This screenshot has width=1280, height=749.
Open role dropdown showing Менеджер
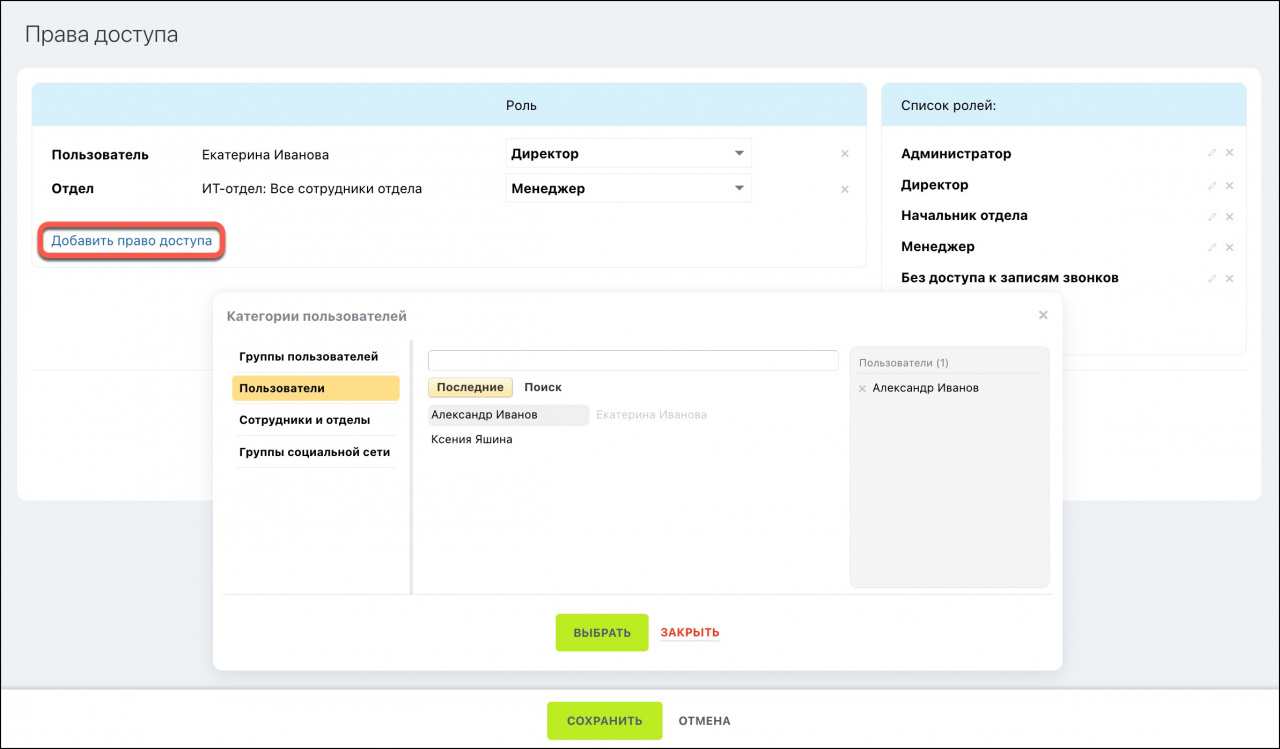(628, 188)
